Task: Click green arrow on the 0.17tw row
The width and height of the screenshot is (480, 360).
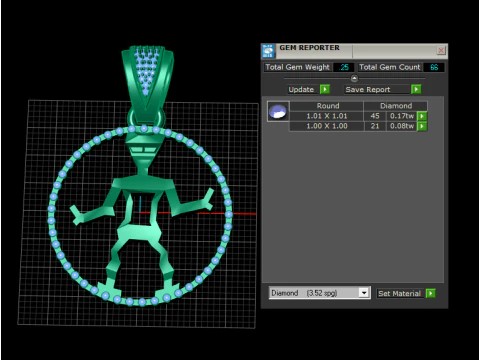Action: (422, 116)
